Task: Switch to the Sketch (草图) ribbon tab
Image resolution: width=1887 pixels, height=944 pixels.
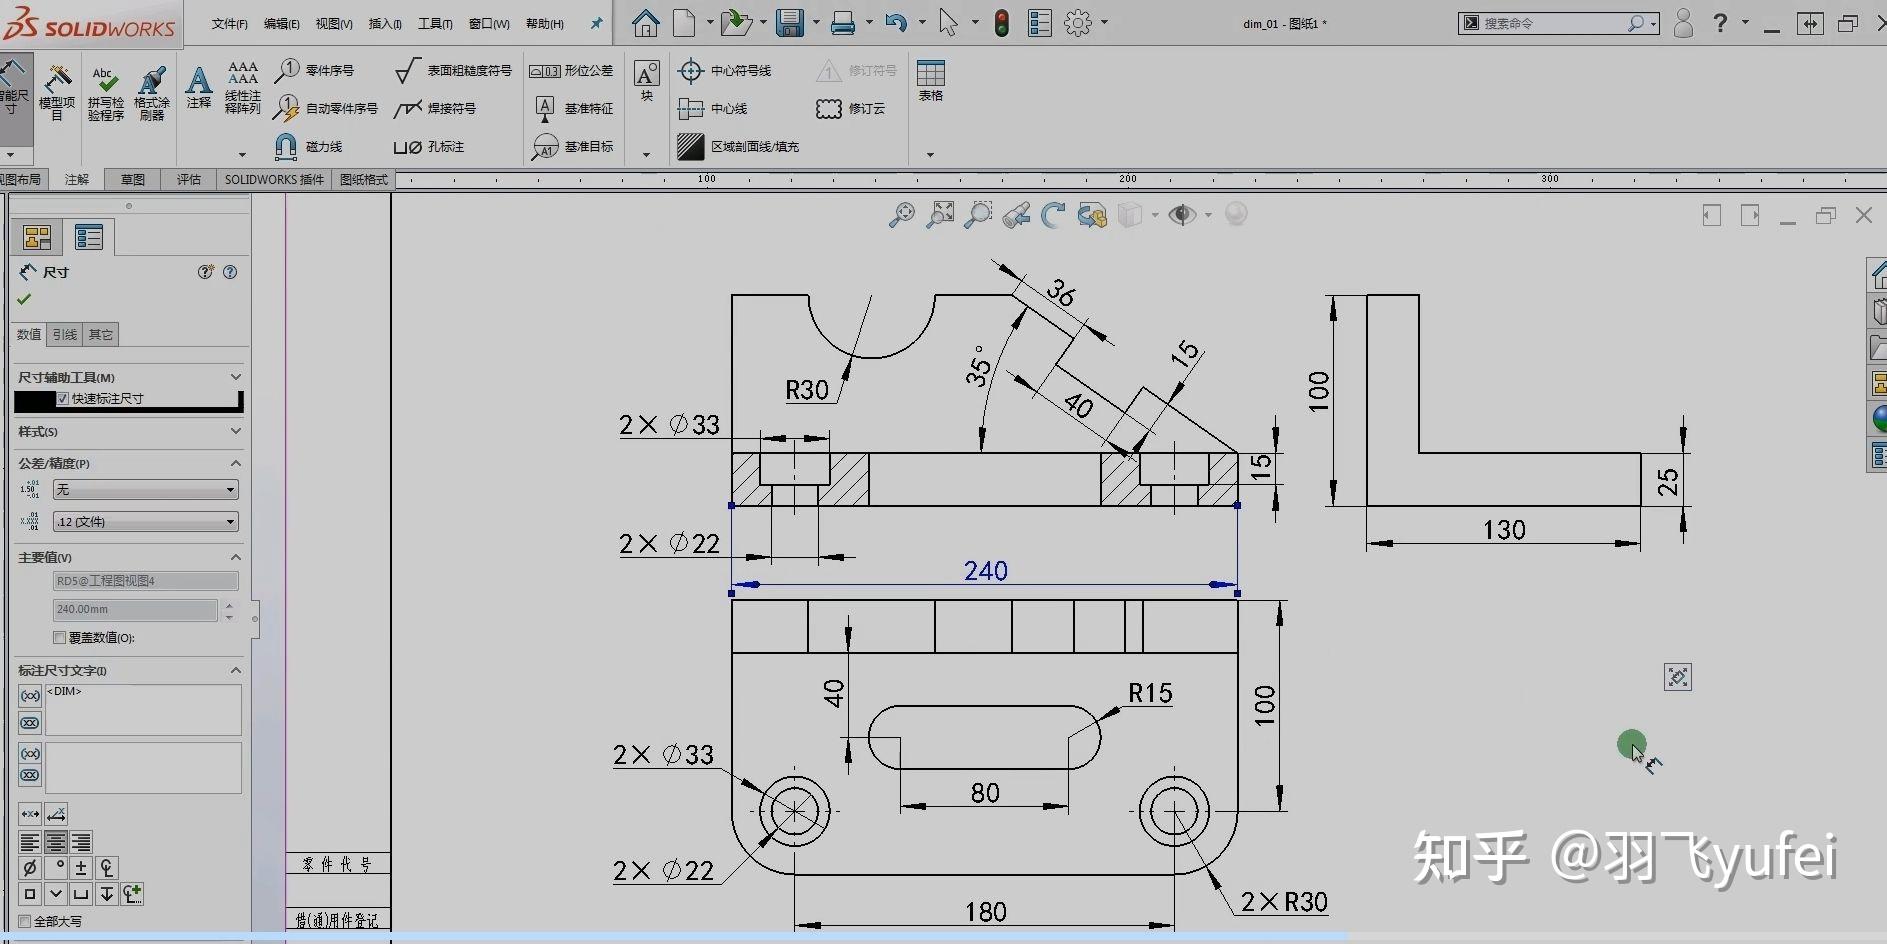Action: coord(133,180)
